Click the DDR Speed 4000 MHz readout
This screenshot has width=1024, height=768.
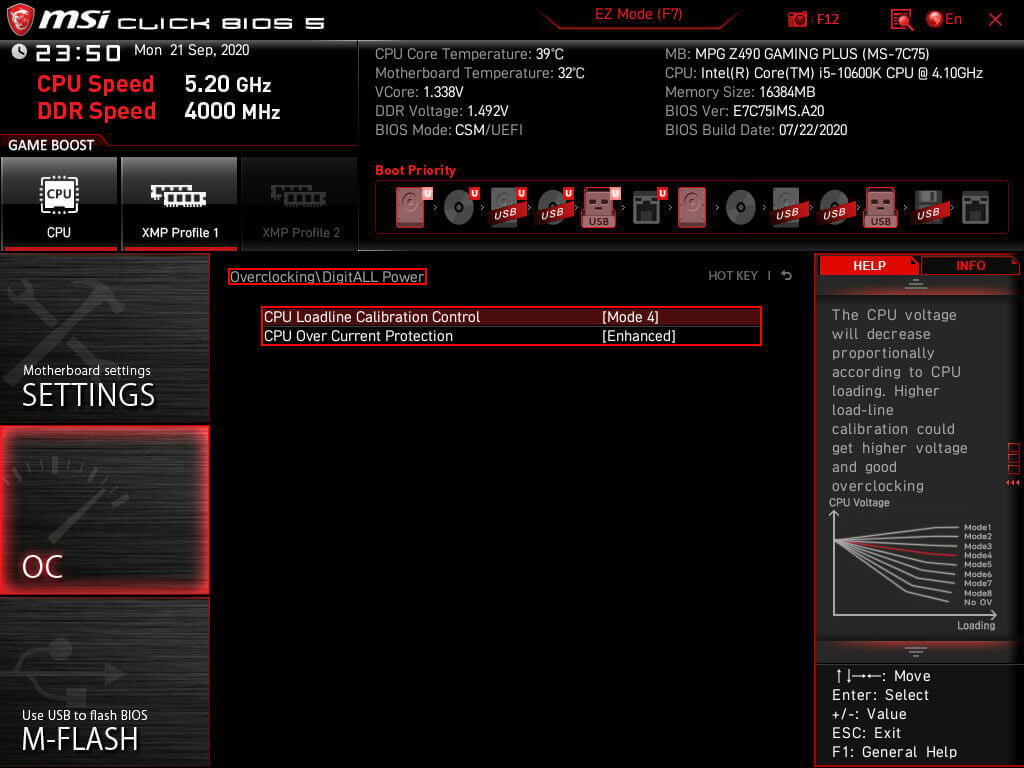tap(159, 111)
